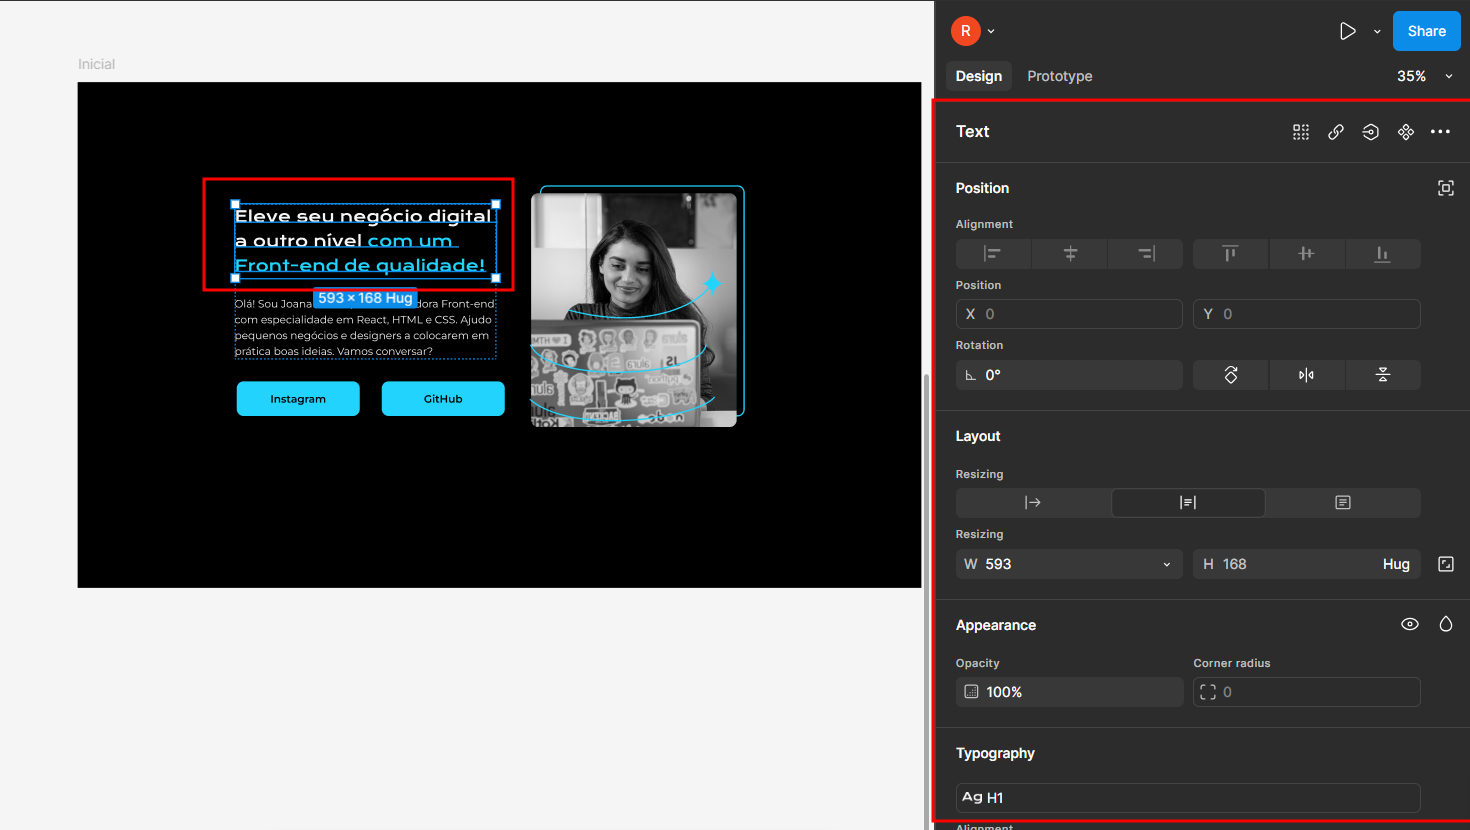This screenshot has width=1470, height=830.
Task: Flip vertical icon
Action: 1382,375
